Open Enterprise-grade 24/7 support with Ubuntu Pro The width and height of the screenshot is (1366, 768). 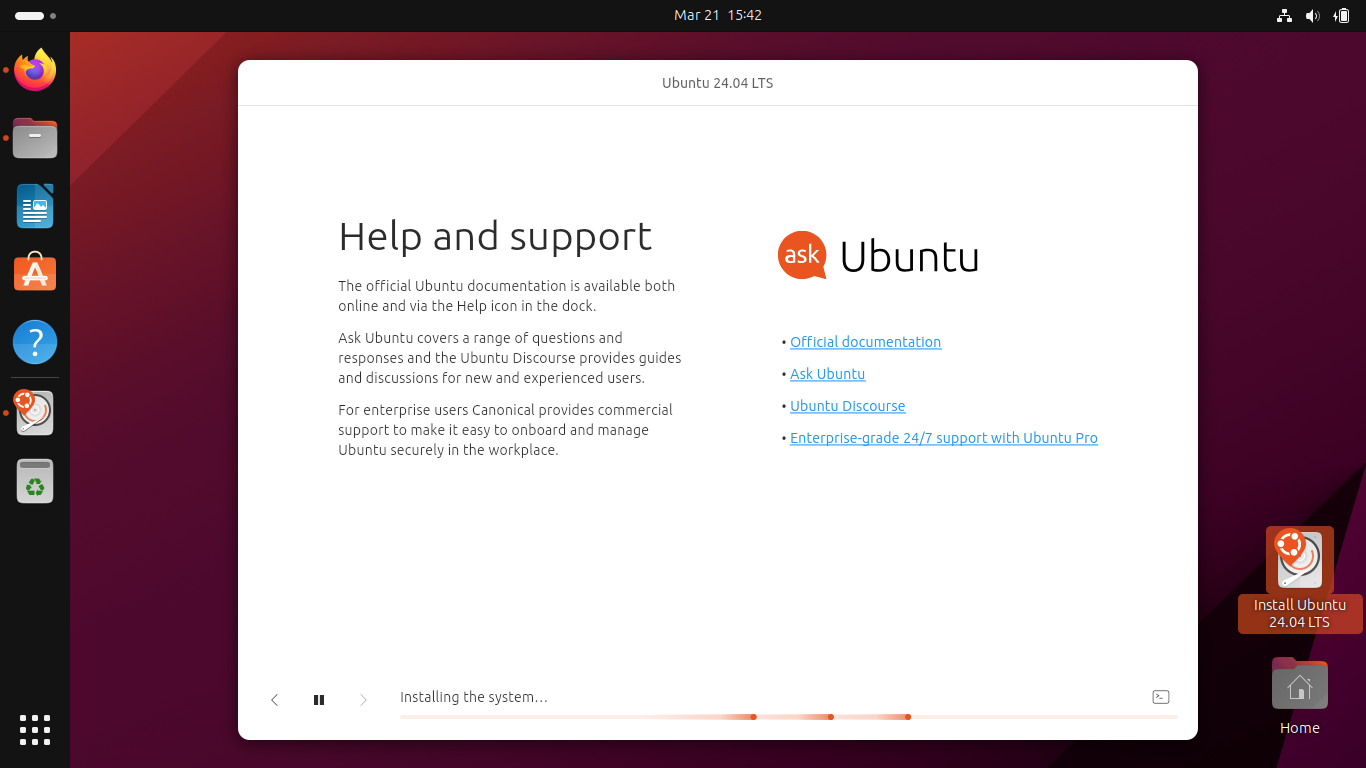coord(943,438)
